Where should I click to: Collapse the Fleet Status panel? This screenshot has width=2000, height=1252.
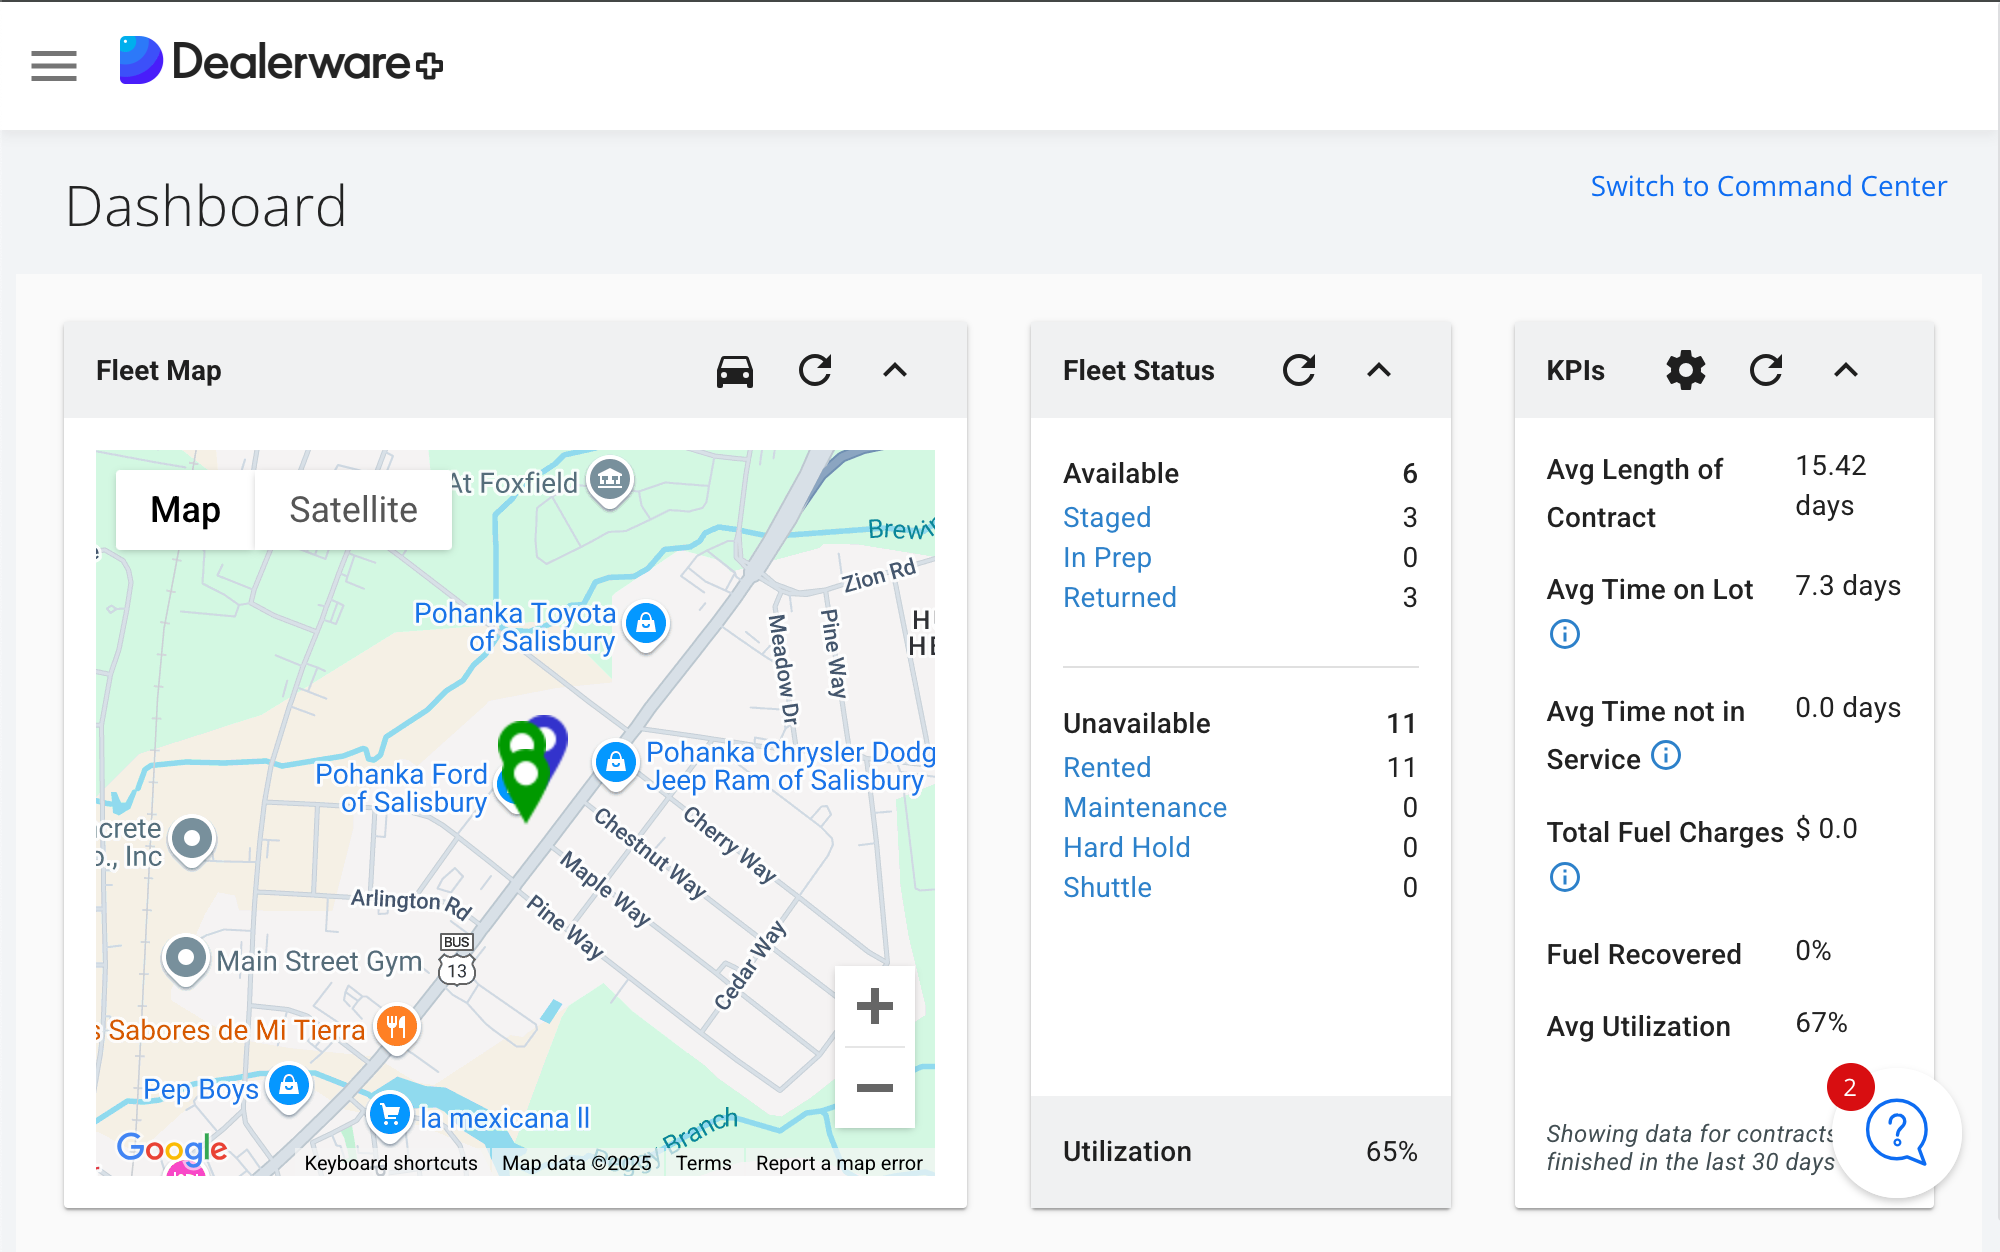pyautogui.click(x=1379, y=370)
